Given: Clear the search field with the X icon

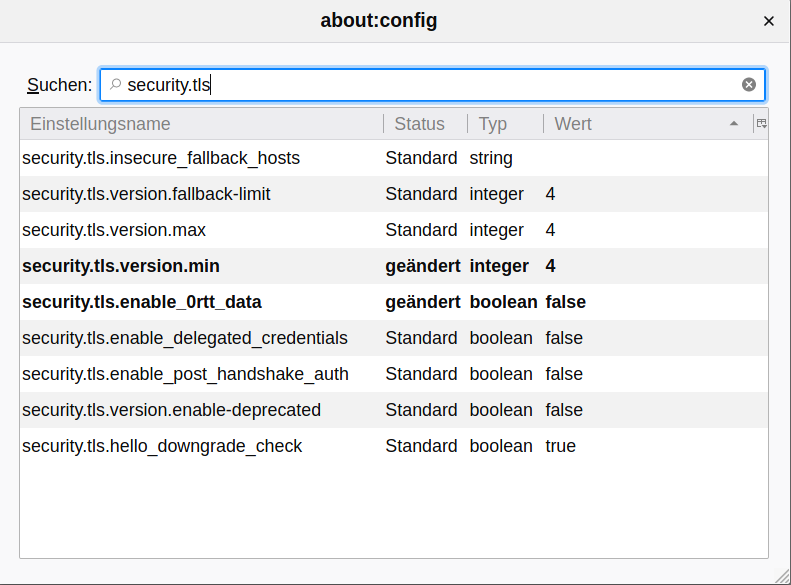Looking at the screenshot, I should (749, 85).
